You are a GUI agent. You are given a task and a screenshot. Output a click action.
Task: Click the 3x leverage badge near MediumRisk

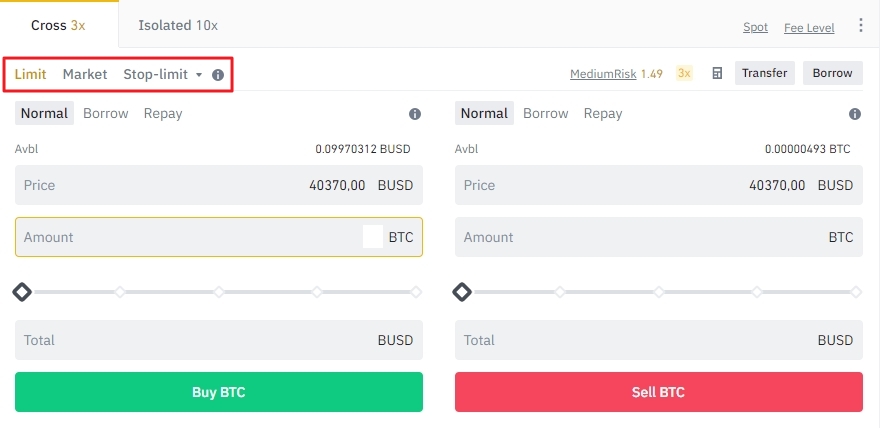(x=684, y=73)
